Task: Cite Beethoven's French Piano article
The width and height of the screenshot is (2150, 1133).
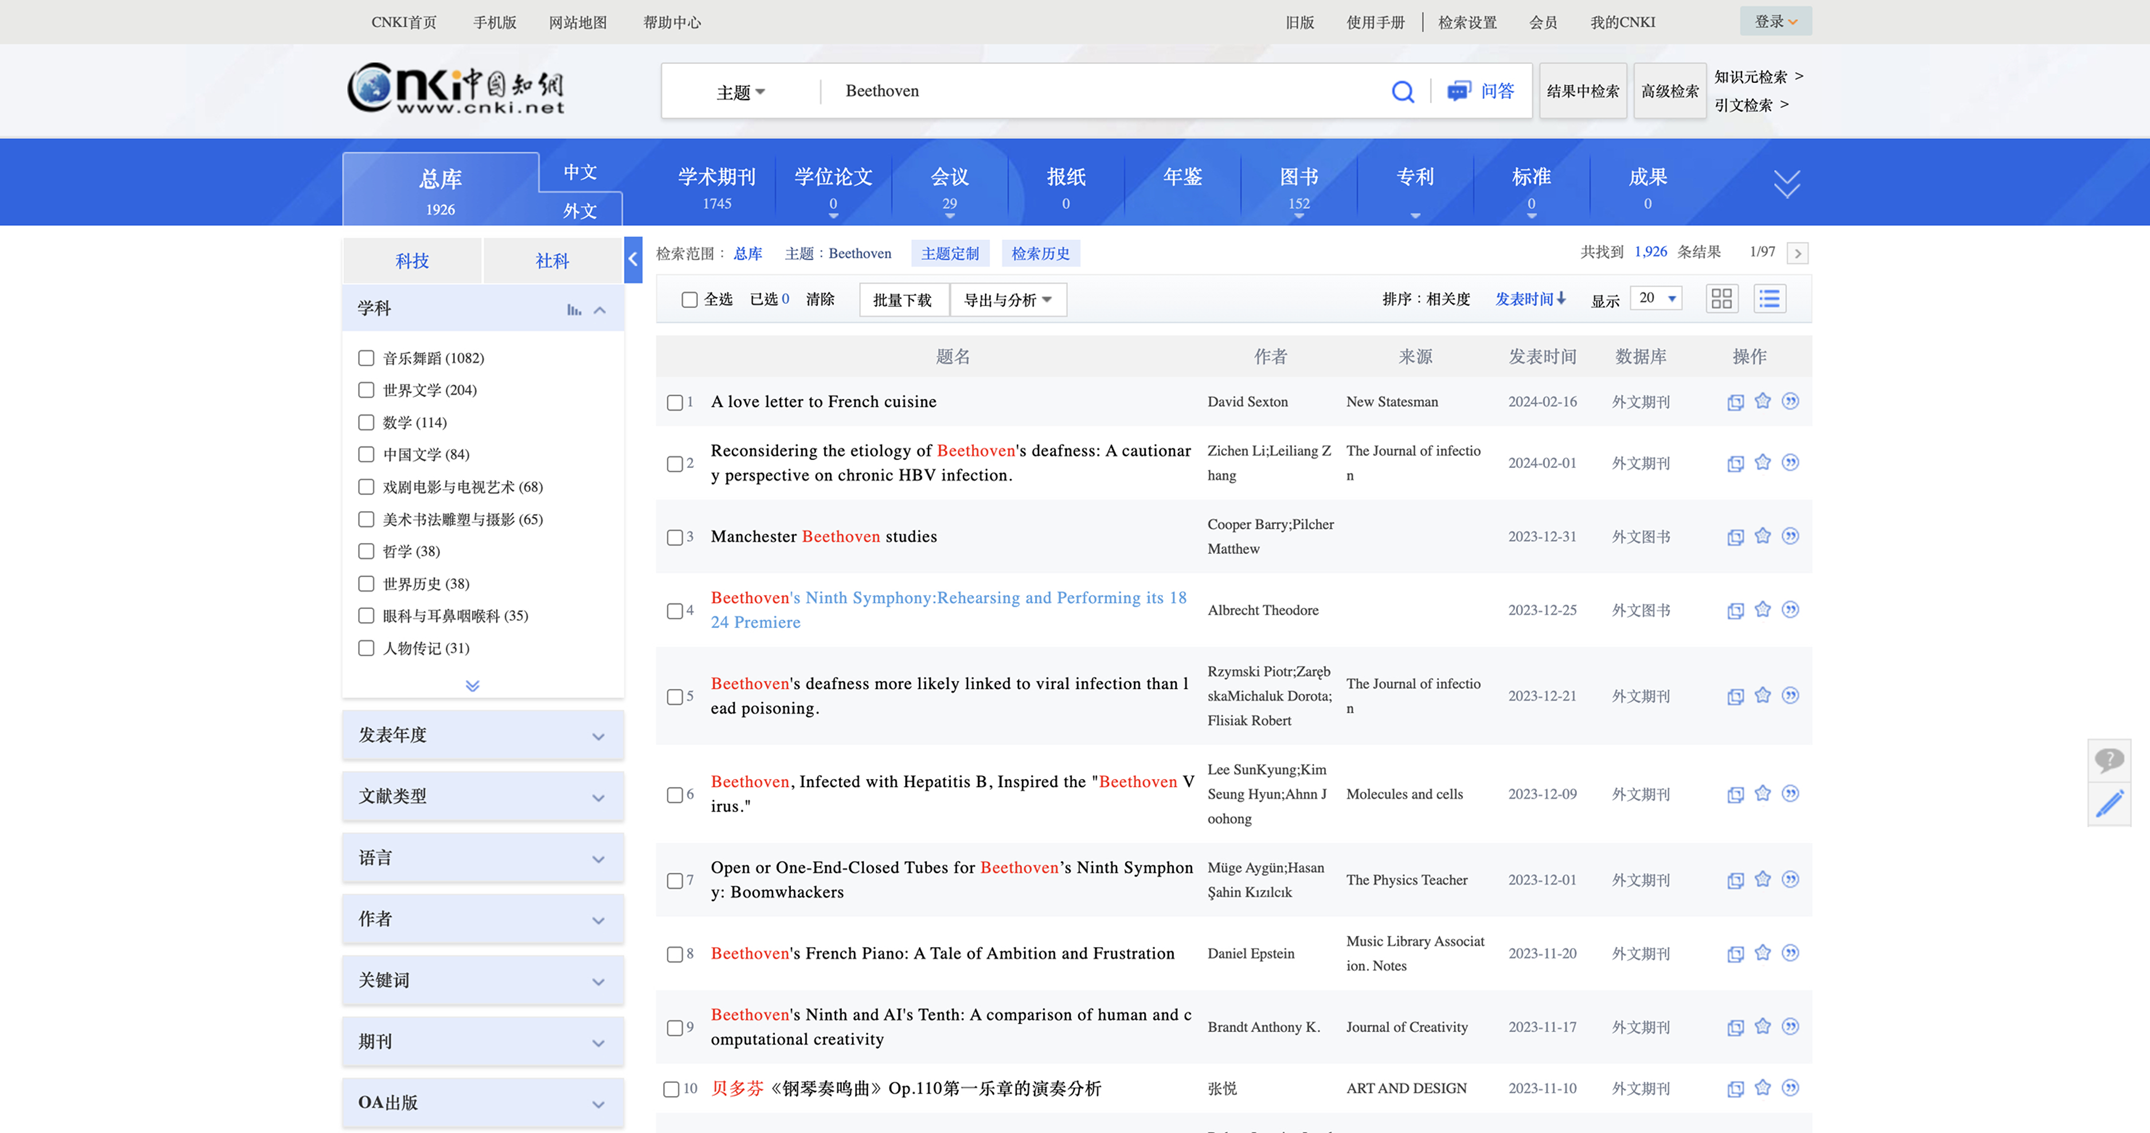Action: (1790, 953)
